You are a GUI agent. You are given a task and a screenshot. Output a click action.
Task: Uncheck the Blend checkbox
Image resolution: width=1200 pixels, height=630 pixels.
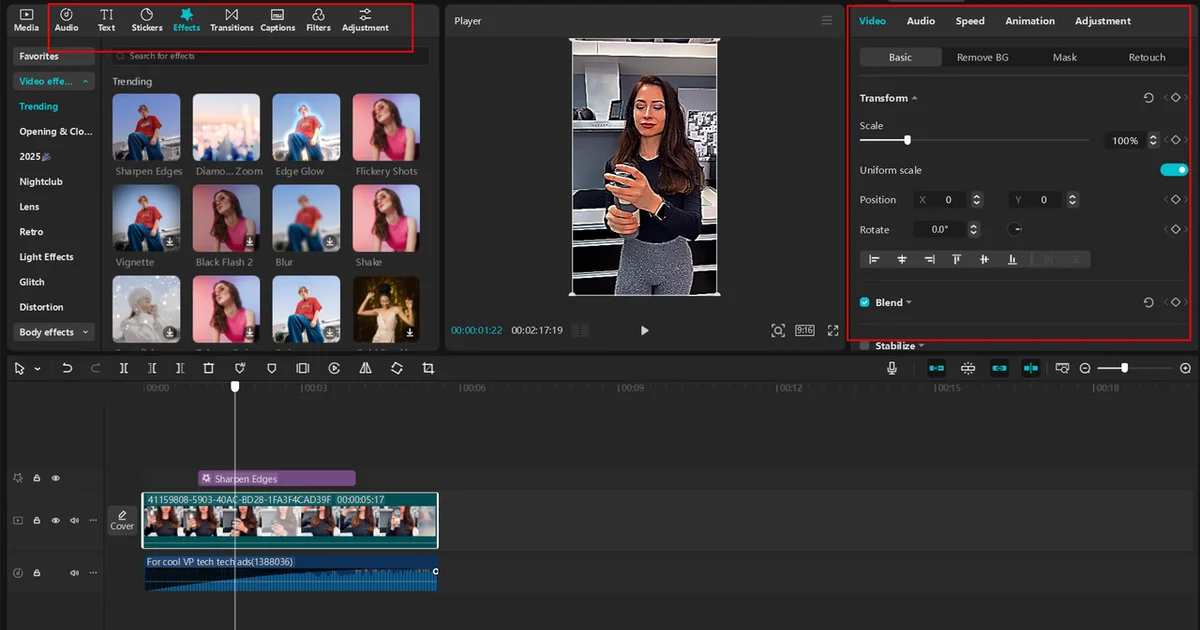tap(865, 302)
